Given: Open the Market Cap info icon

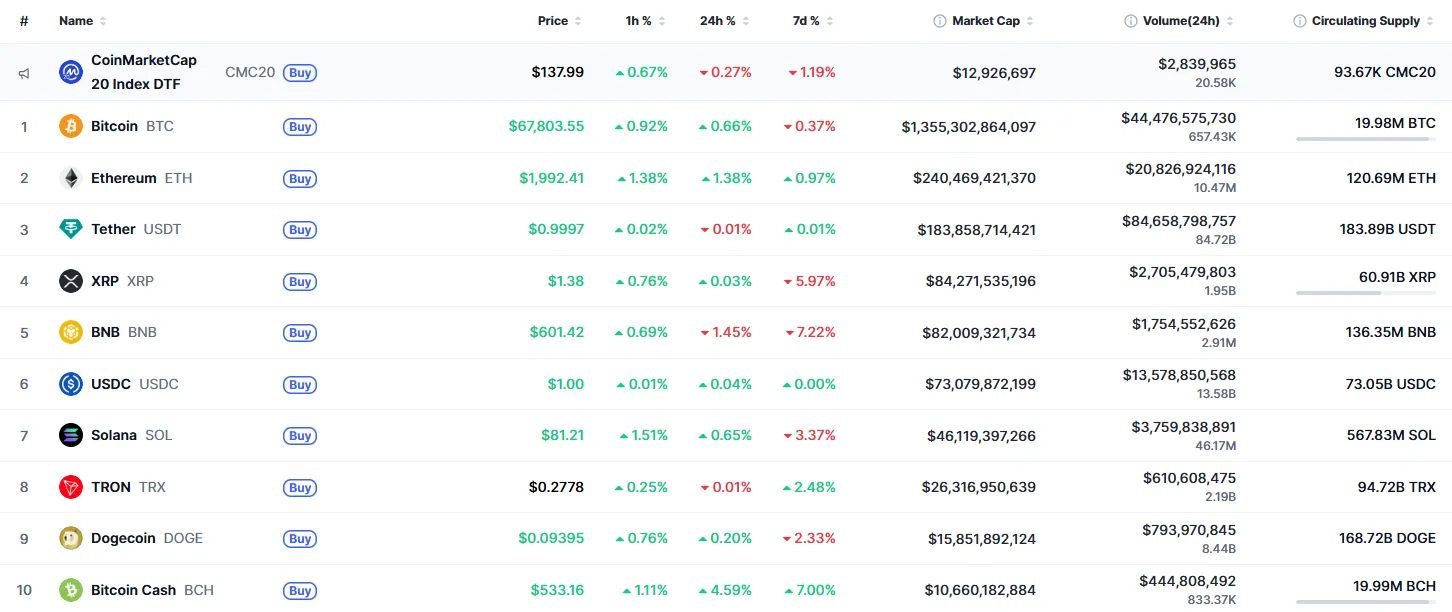Looking at the screenshot, I should click(939, 20).
